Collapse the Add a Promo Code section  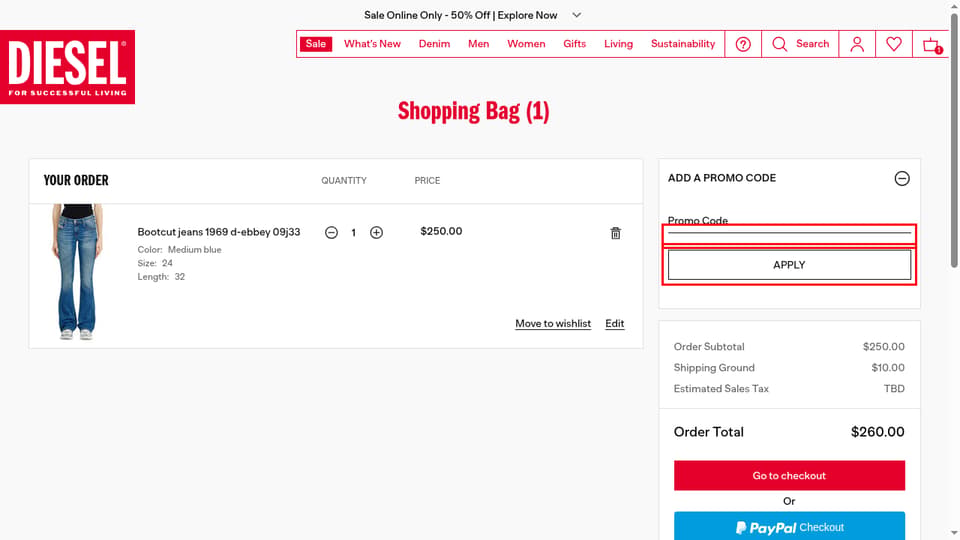click(x=901, y=179)
